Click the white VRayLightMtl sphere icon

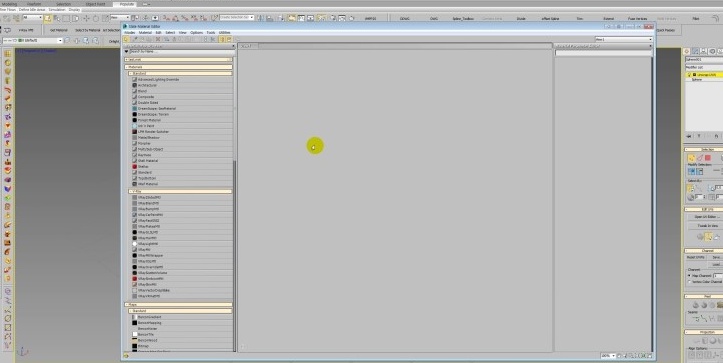(135, 244)
